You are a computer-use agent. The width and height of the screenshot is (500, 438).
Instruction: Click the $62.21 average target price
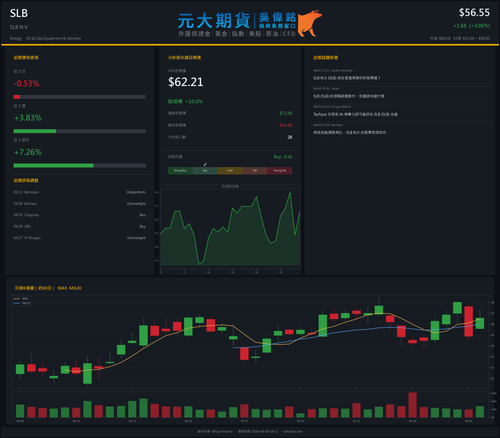click(186, 82)
